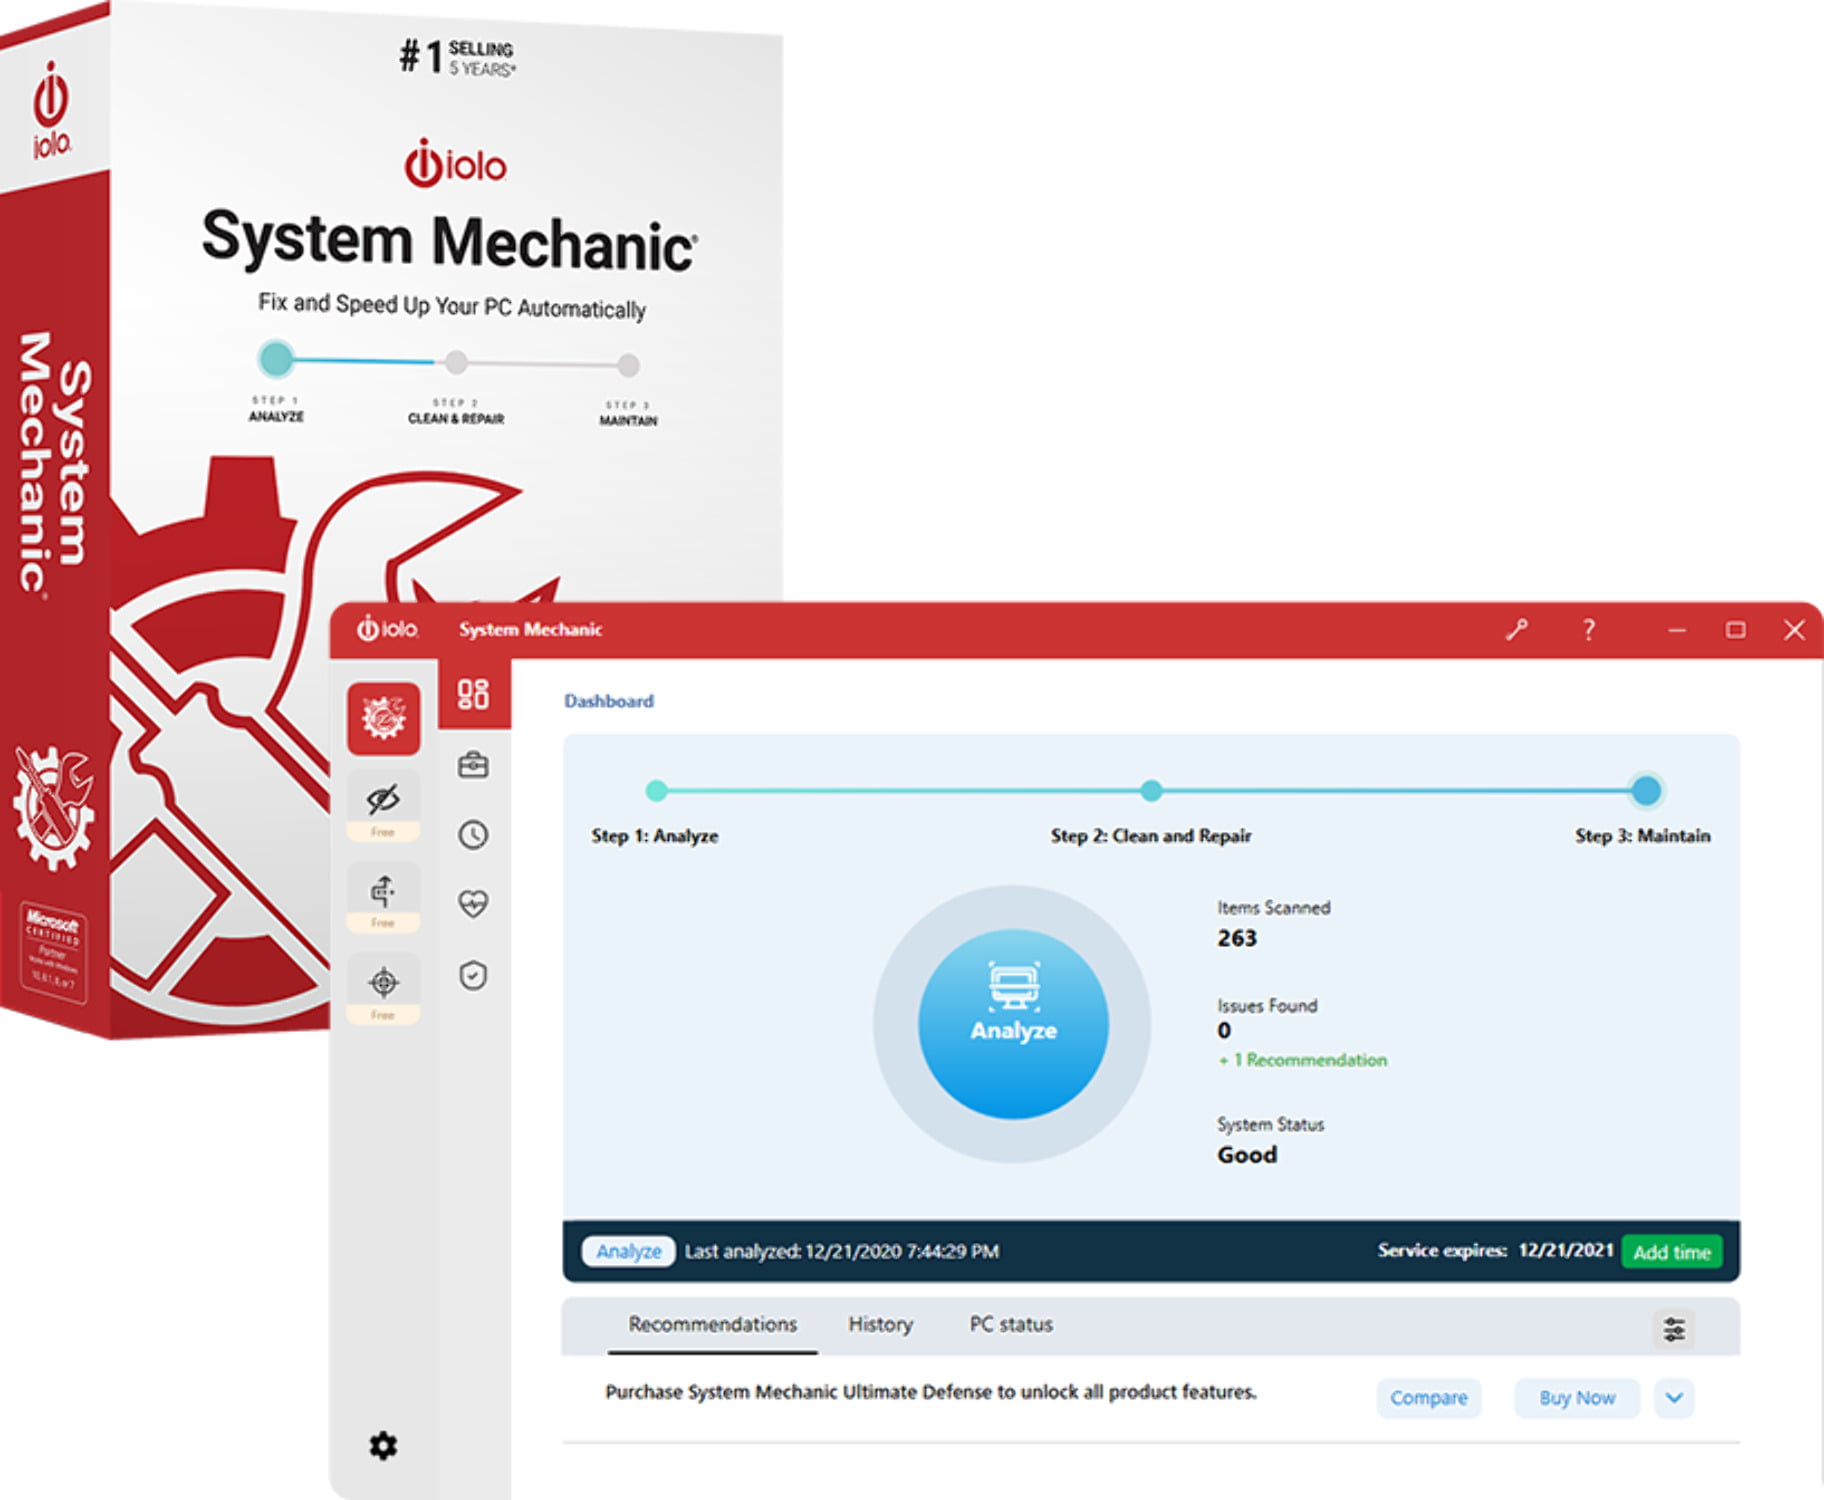
Task: Expand the chevron next to Buy Now
Action: click(x=1674, y=1398)
